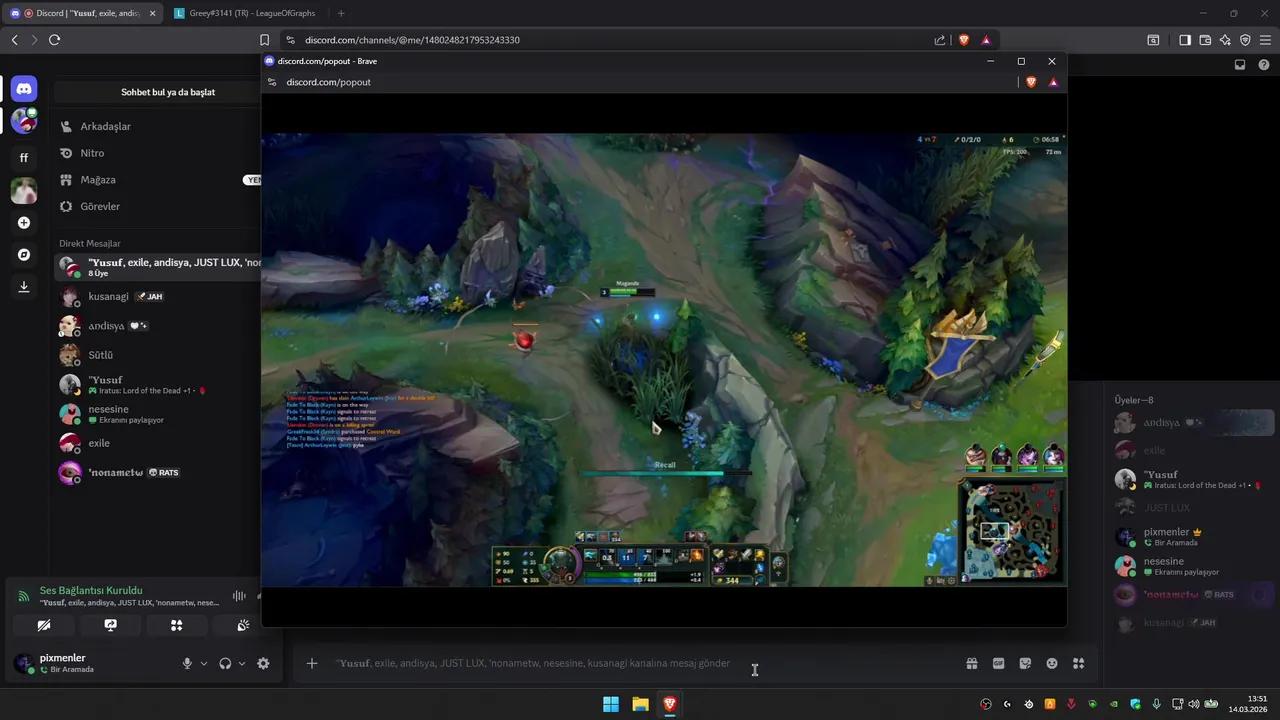Open the Mağaza shop
The height and width of the screenshot is (720, 1280).
pos(157,180)
